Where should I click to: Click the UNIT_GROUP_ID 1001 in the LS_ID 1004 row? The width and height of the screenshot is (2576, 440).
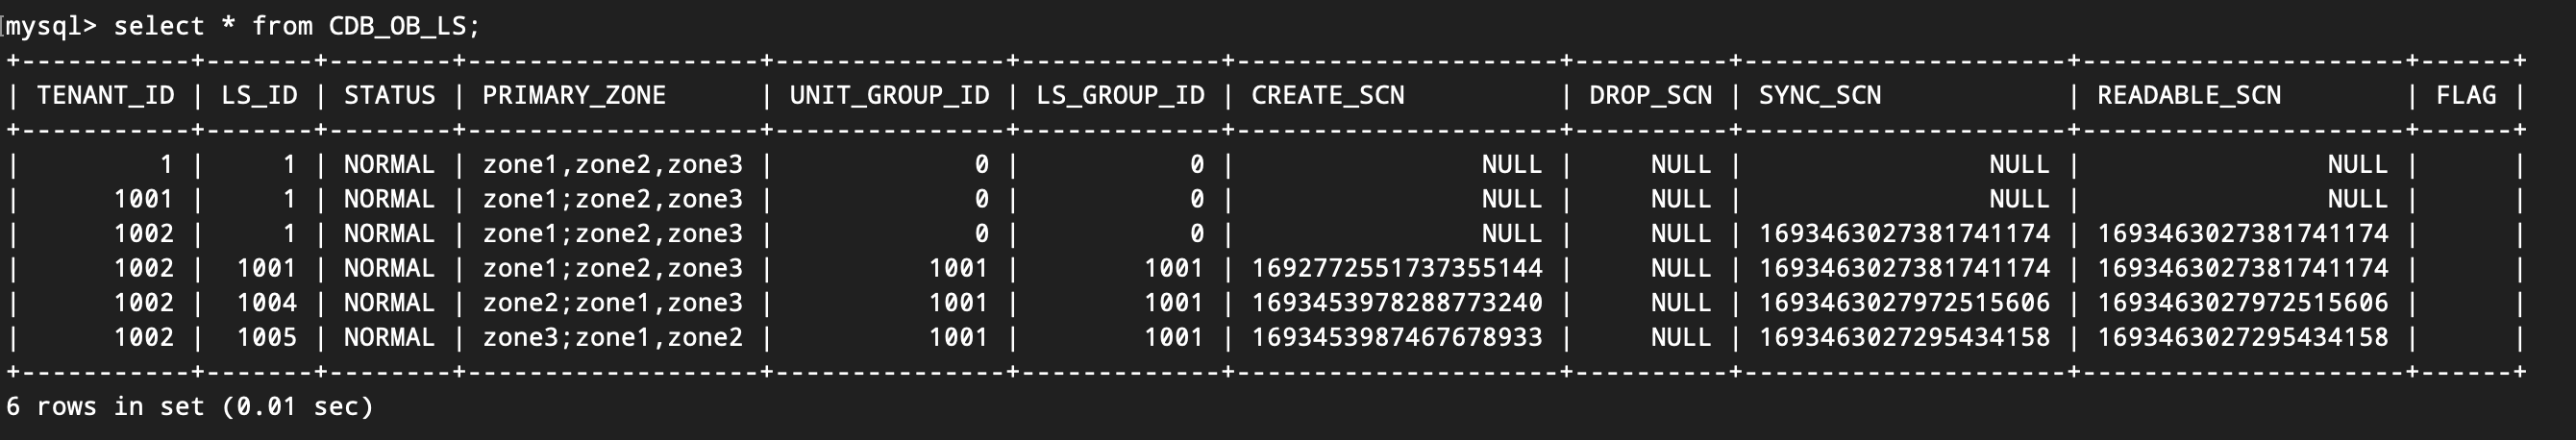959,303
